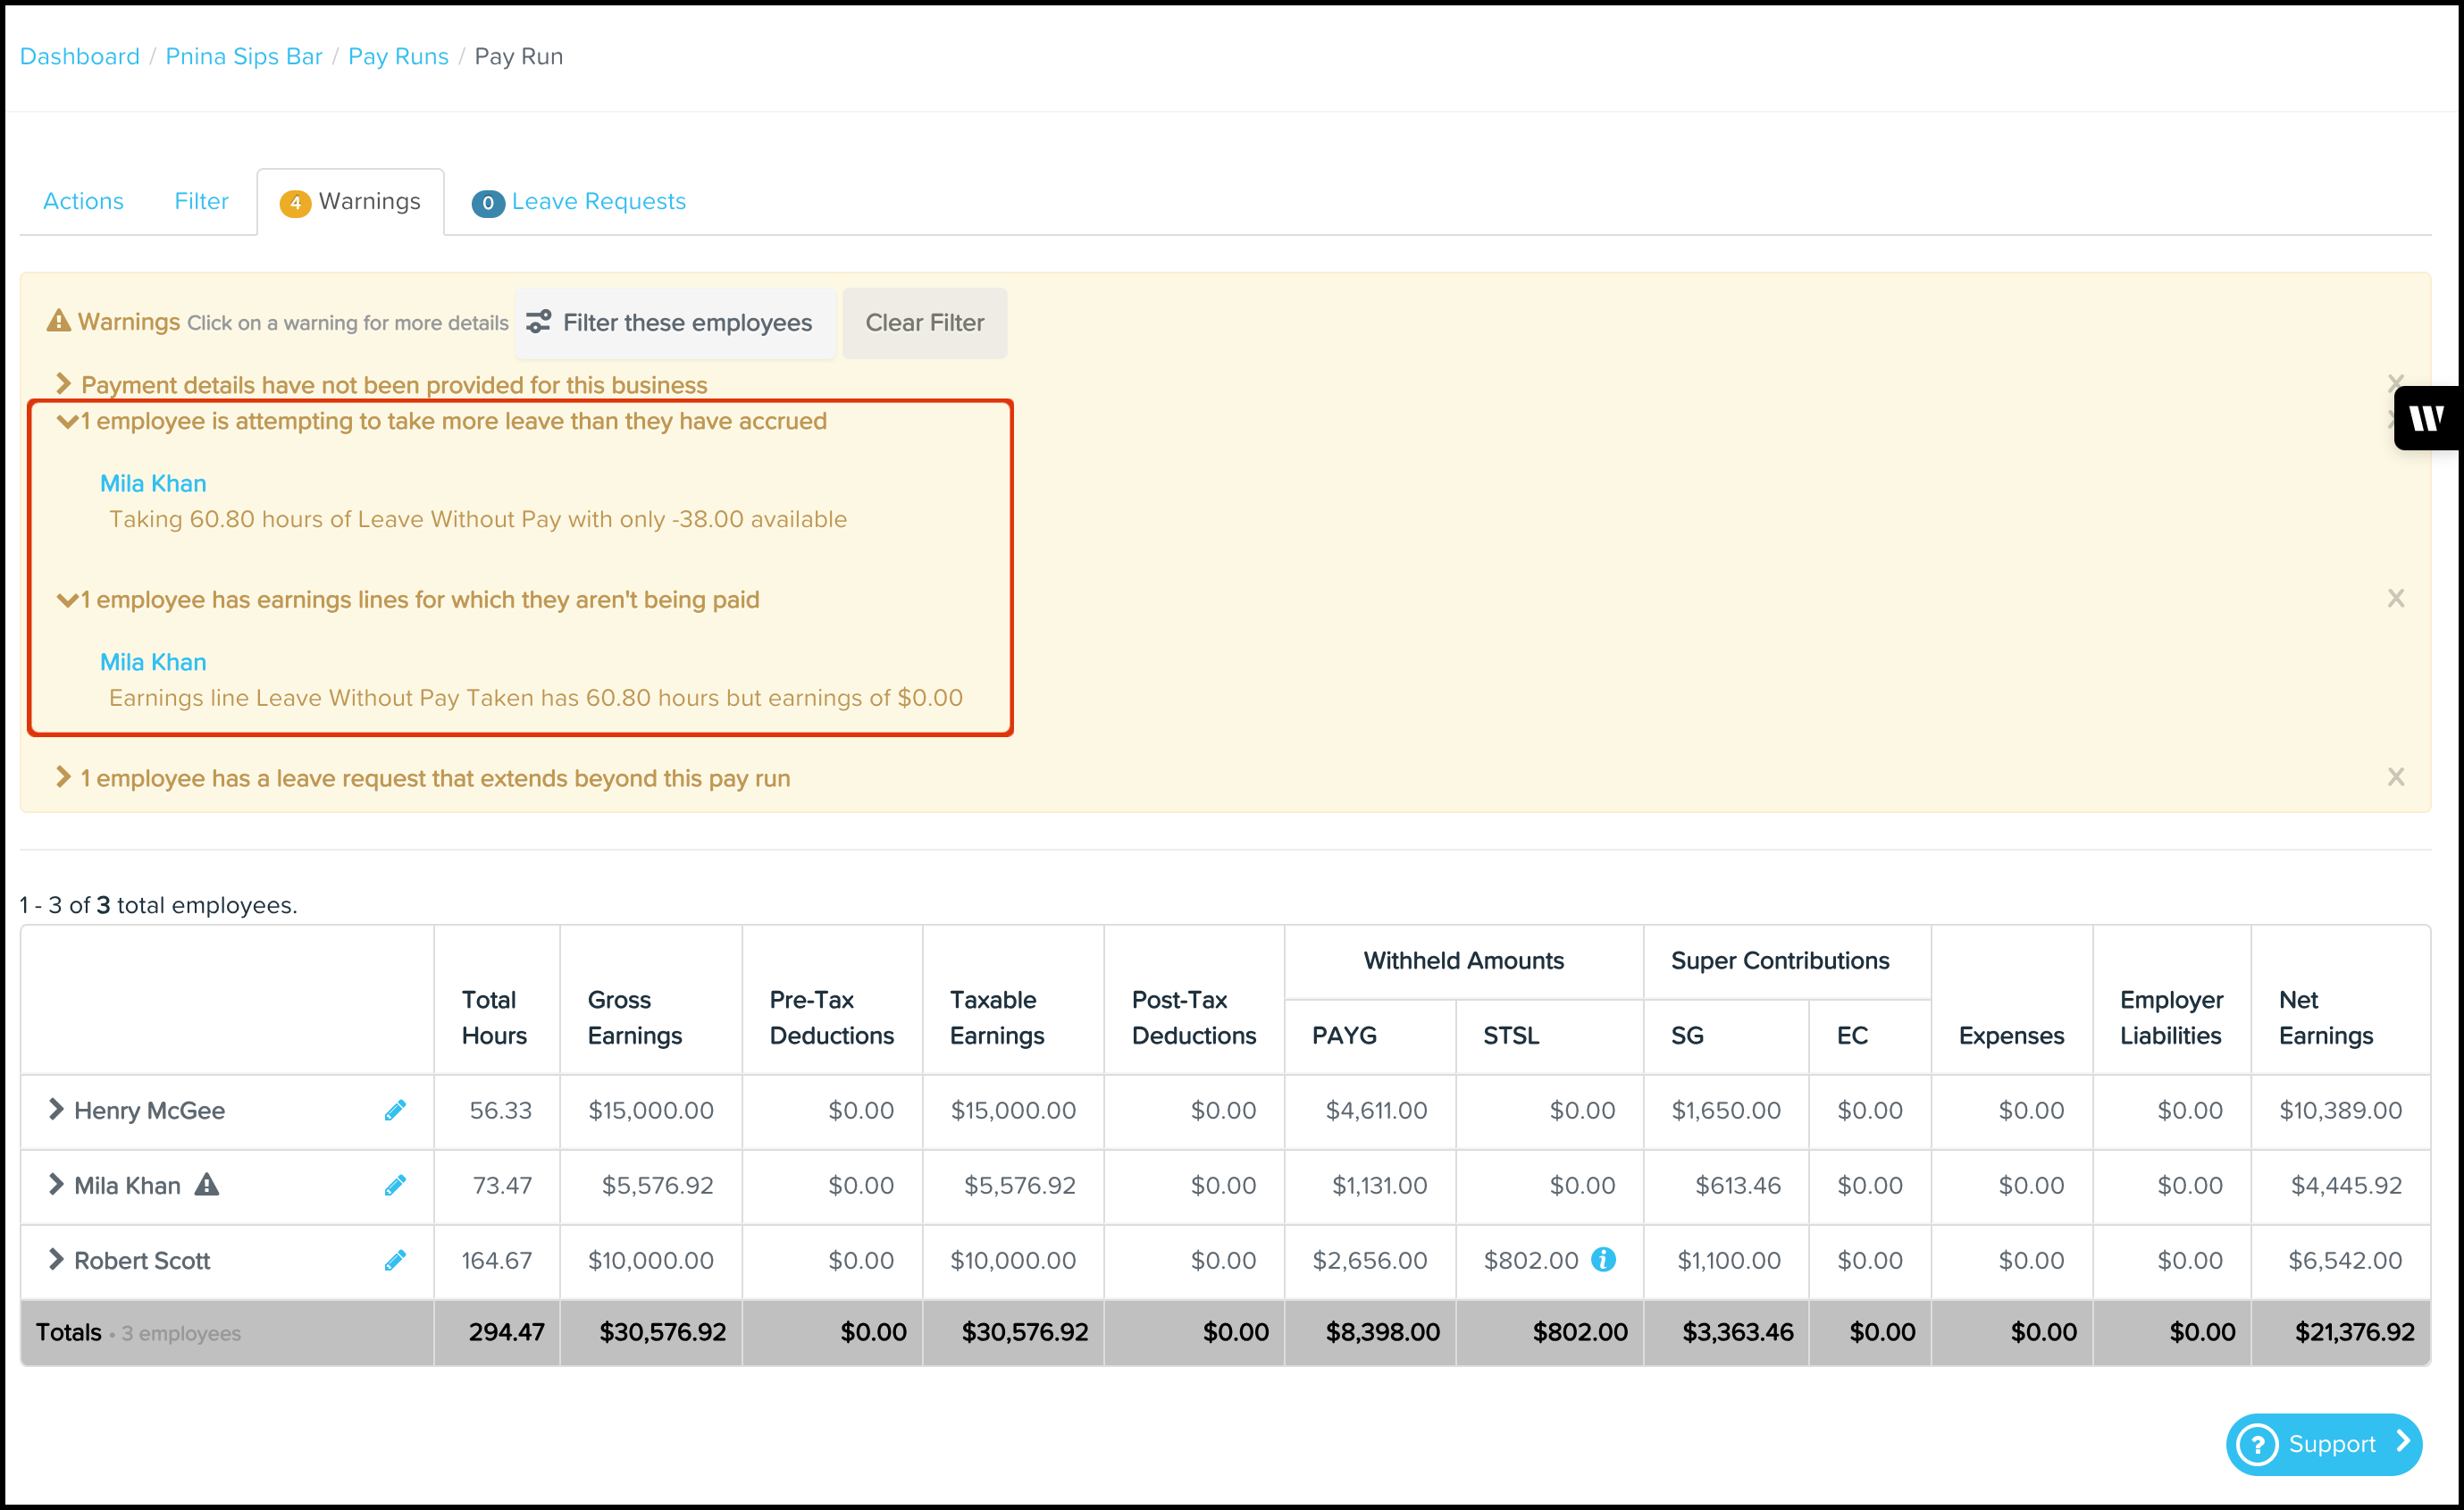Expand Robert Scott's row chevron
This screenshot has width=2464, height=1510.
pyautogui.click(x=56, y=1259)
